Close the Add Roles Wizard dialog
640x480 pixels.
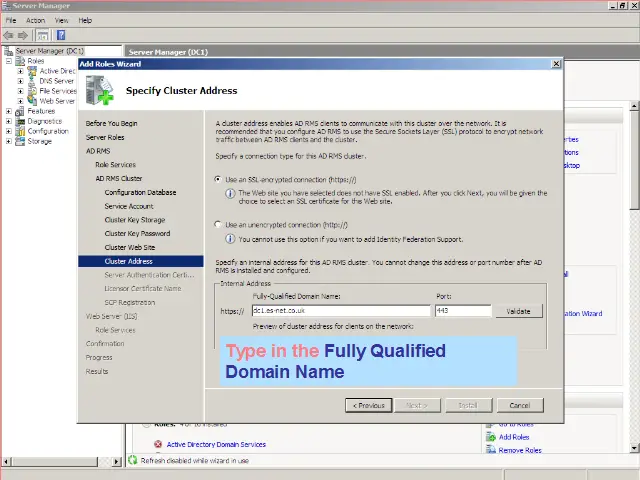coord(556,64)
